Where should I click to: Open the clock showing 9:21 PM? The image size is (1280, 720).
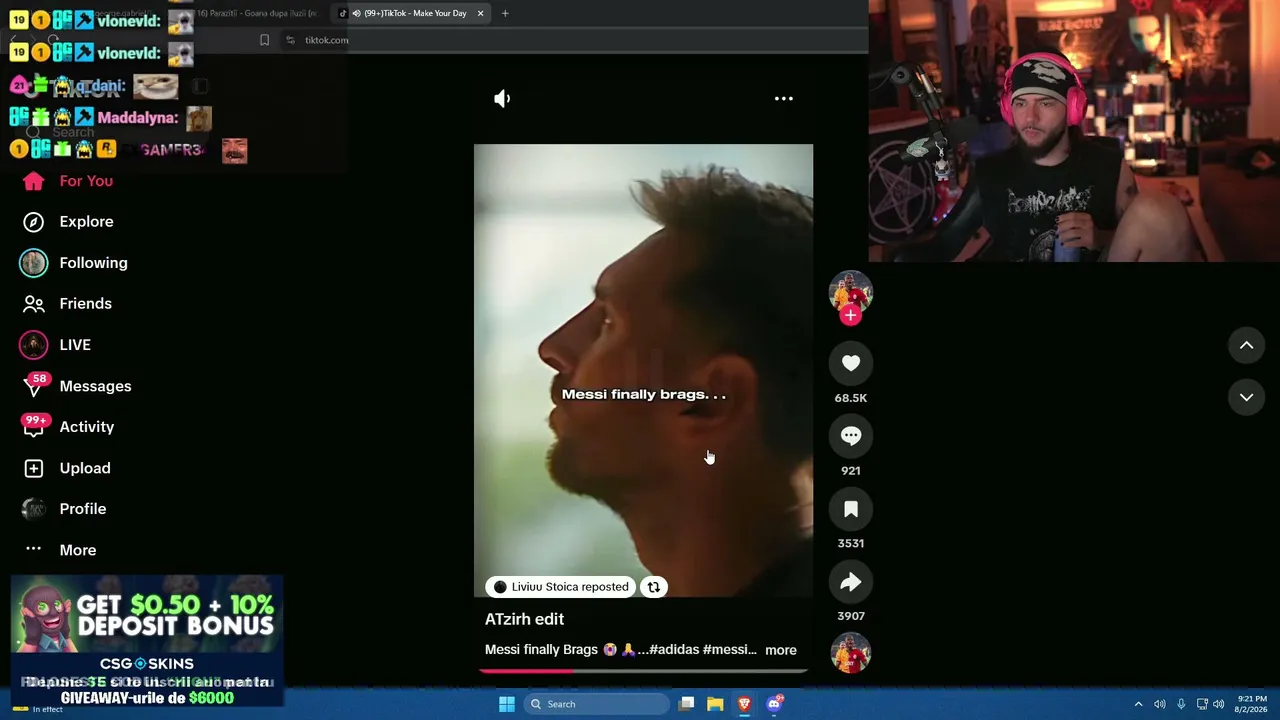pyautogui.click(x=1252, y=704)
